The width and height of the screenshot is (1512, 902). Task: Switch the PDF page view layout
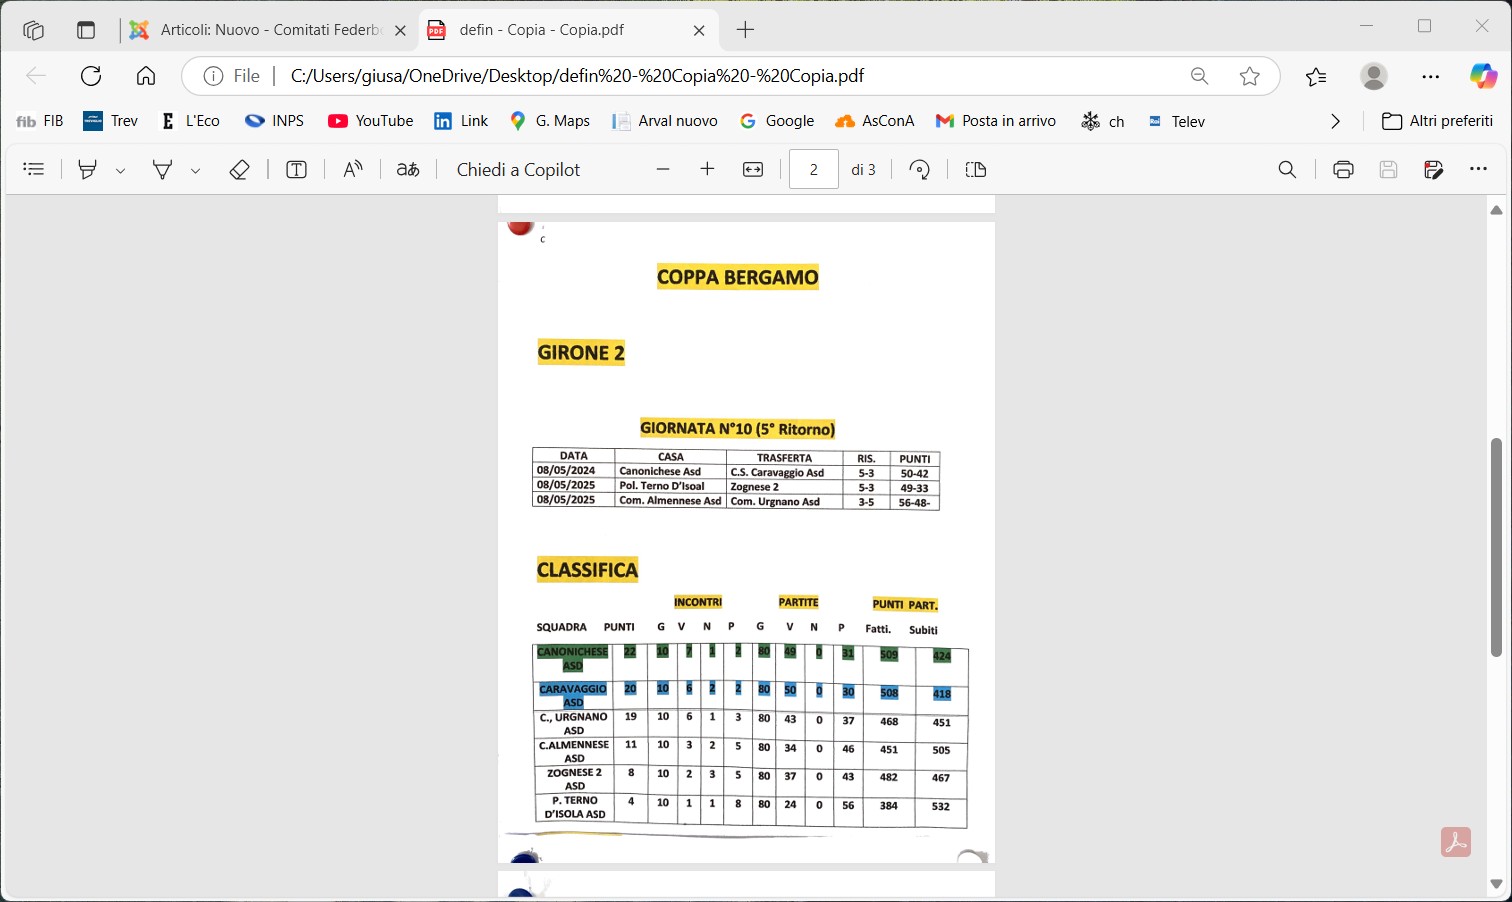pyautogui.click(x=976, y=170)
